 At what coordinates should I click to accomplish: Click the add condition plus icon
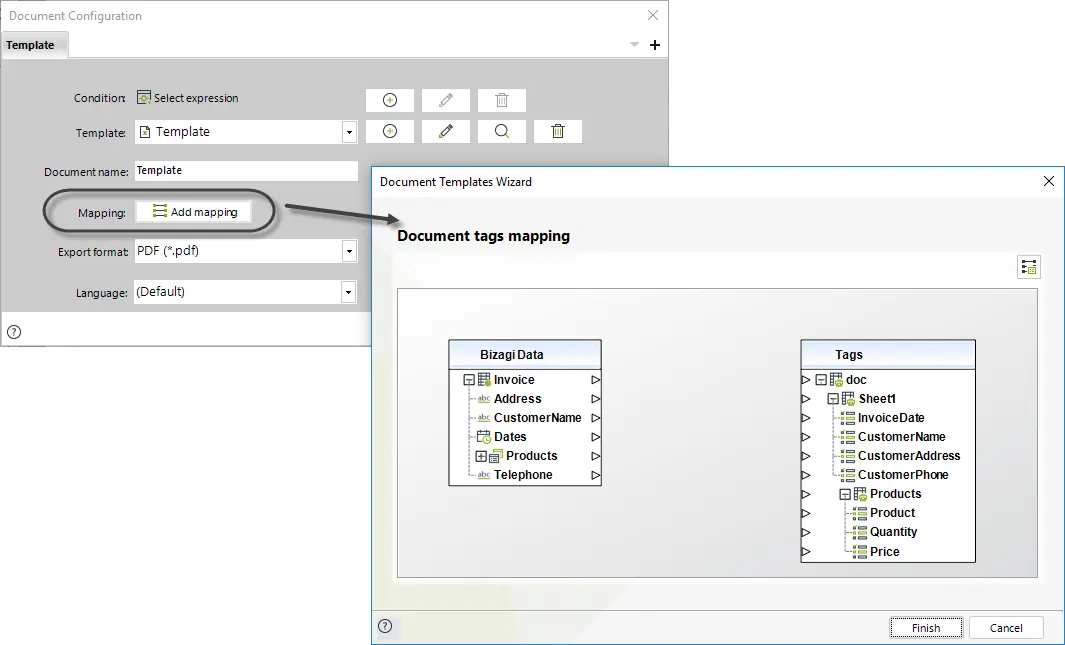pos(390,100)
